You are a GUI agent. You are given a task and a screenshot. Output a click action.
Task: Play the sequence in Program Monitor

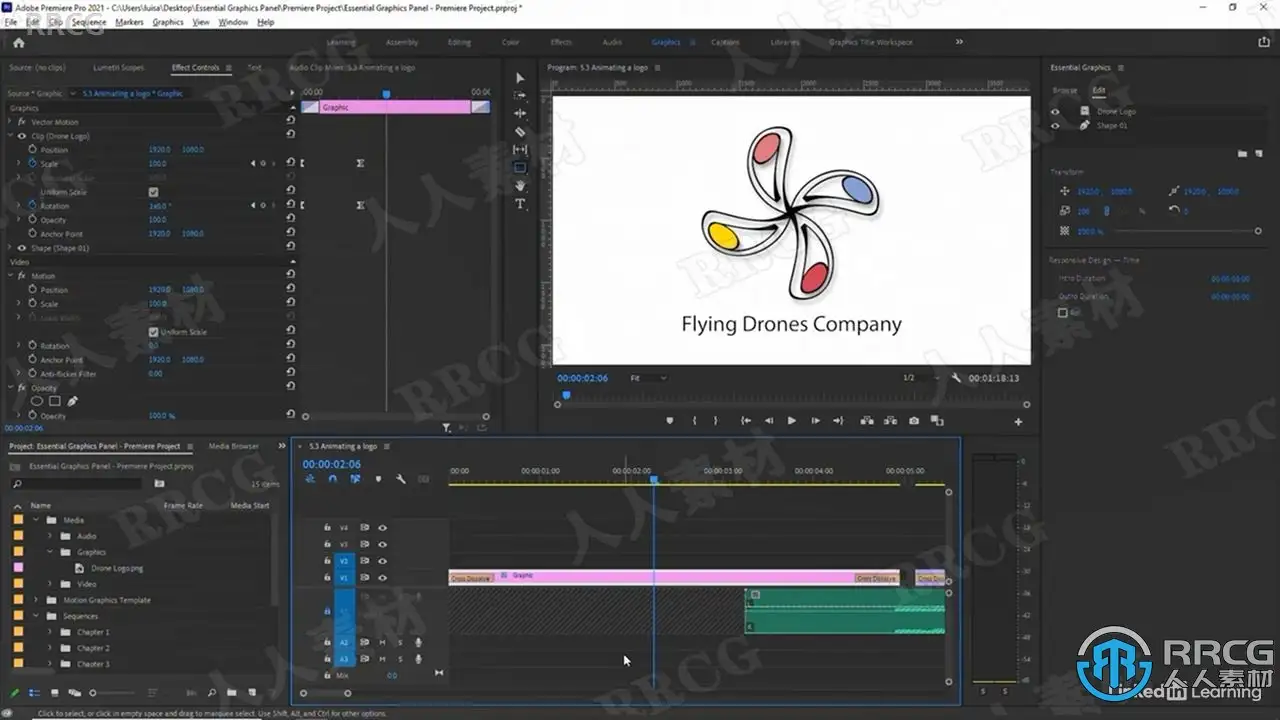pyautogui.click(x=792, y=421)
